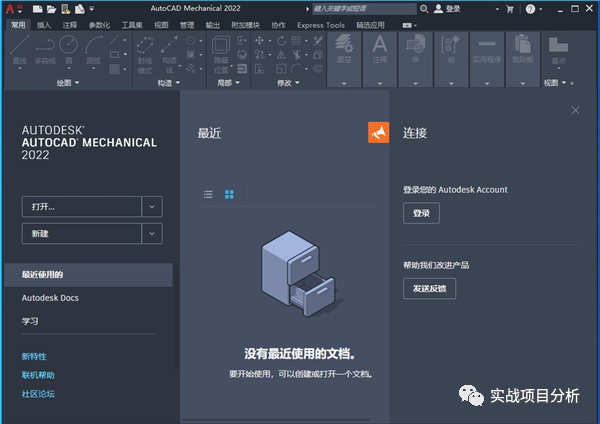Screen dimensions: 600x424
Task: Click the 新建 (New) button
Action: (82, 233)
